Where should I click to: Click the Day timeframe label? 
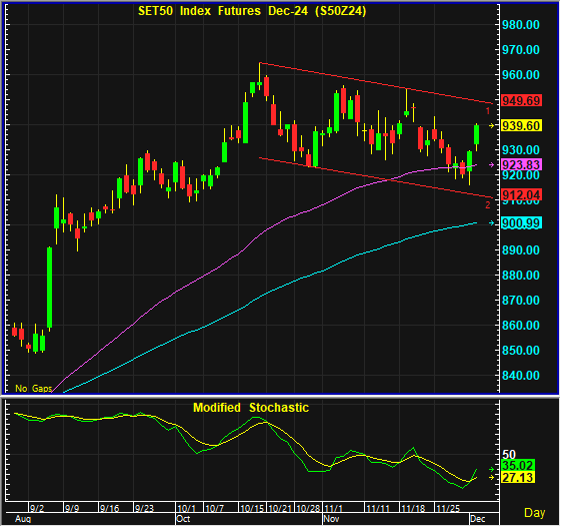pos(535,513)
